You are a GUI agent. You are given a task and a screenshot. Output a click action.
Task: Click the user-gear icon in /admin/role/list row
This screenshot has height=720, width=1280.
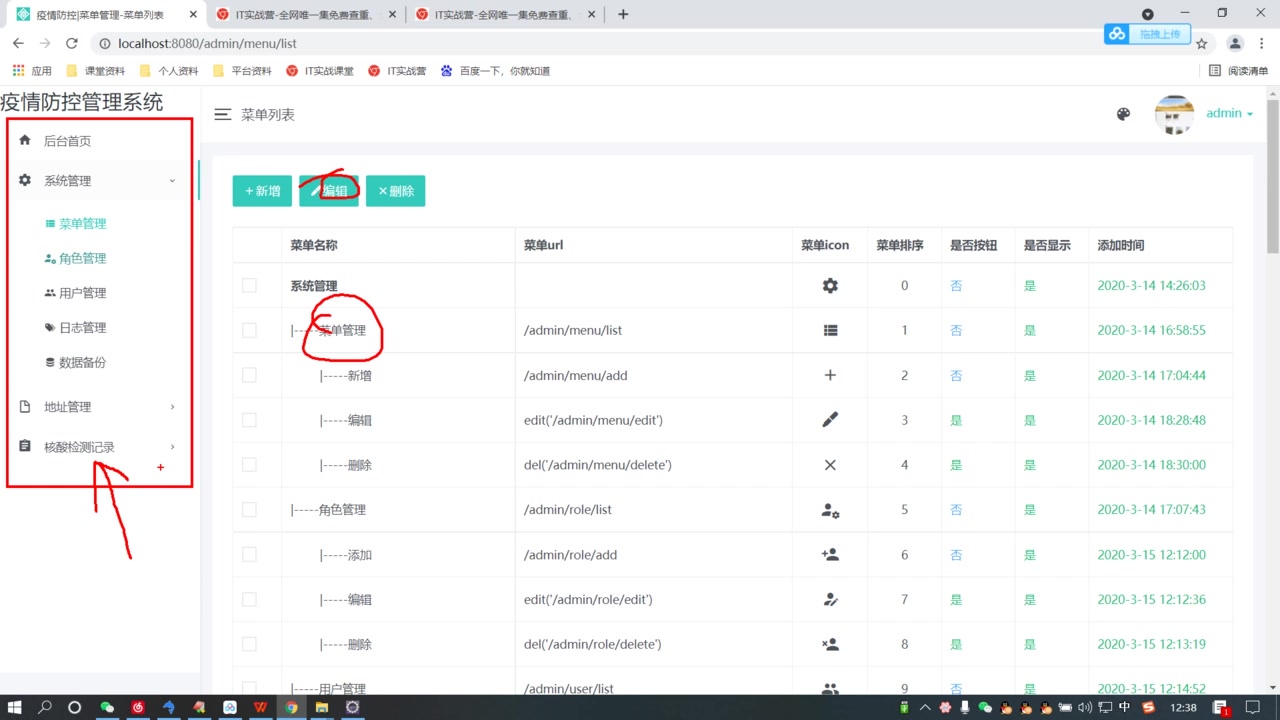(x=830, y=510)
